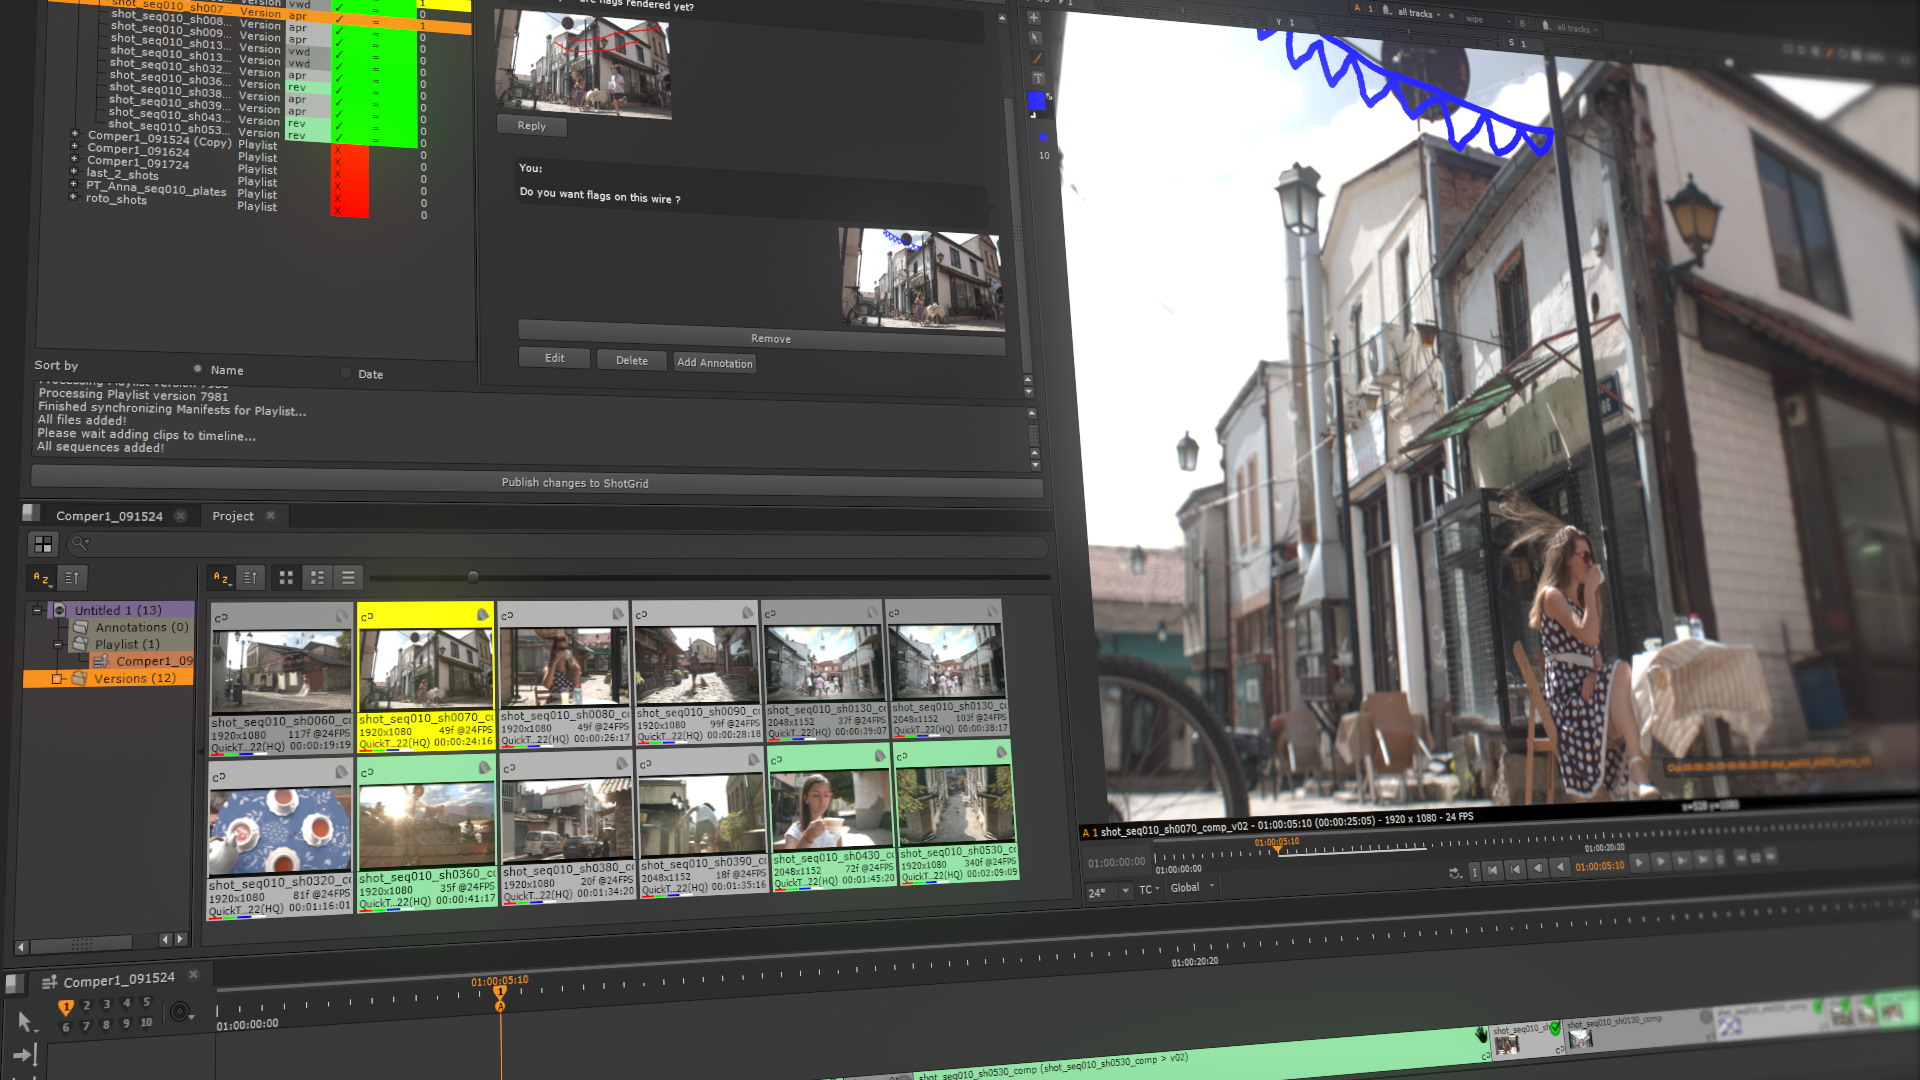Switch bin to large thumbnail grid view
1920x1080 pixels.
pos(286,578)
